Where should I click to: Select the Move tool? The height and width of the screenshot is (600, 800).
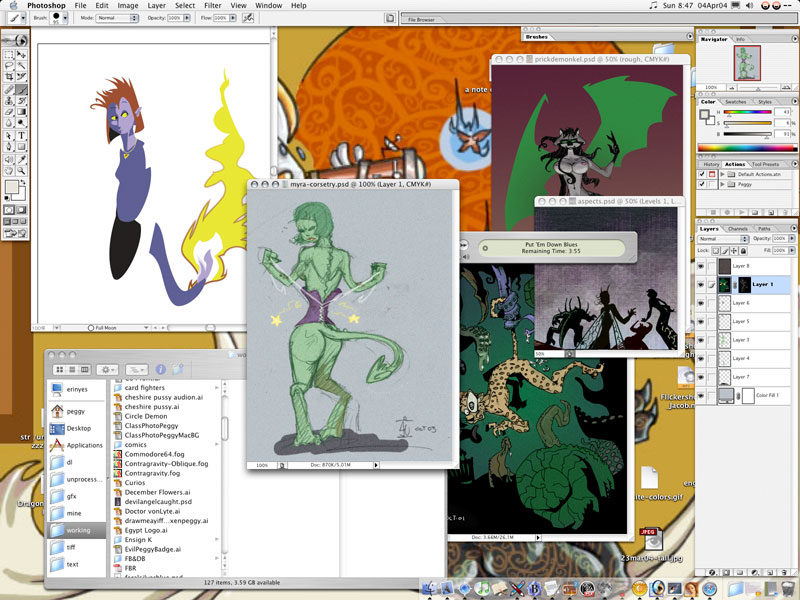pos(21,54)
